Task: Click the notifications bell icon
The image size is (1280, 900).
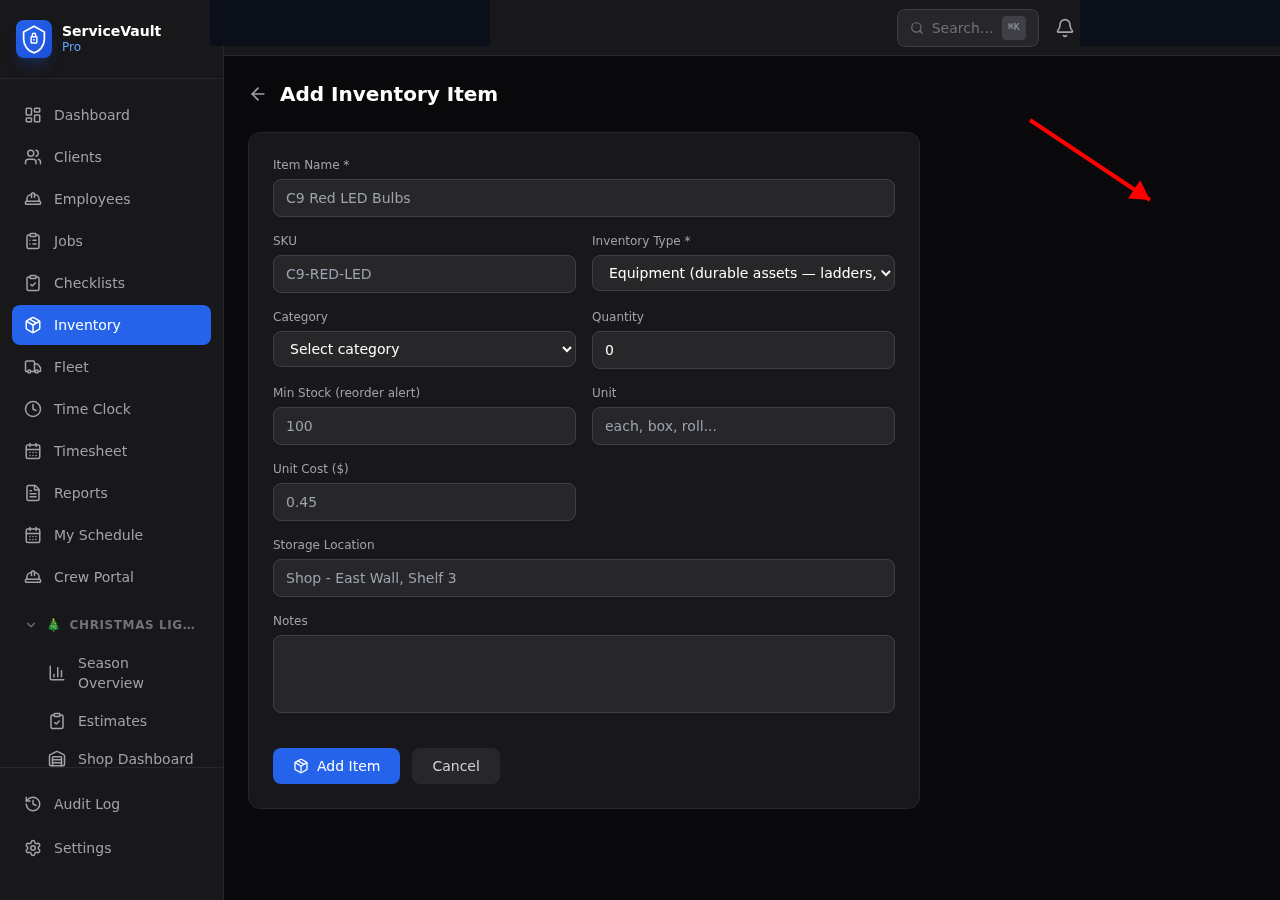Action: coord(1065,28)
